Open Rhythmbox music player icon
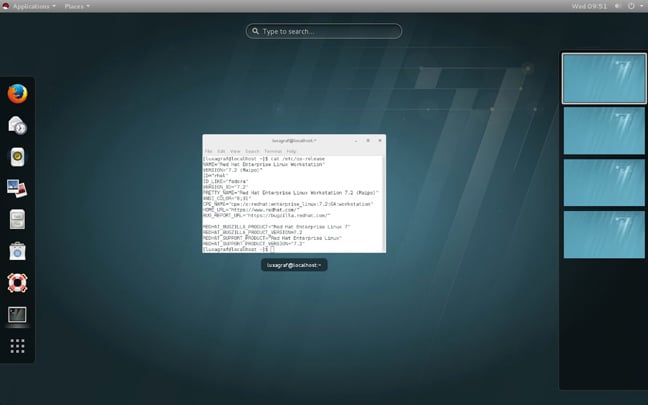648x405 pixels. coord(17,157)
